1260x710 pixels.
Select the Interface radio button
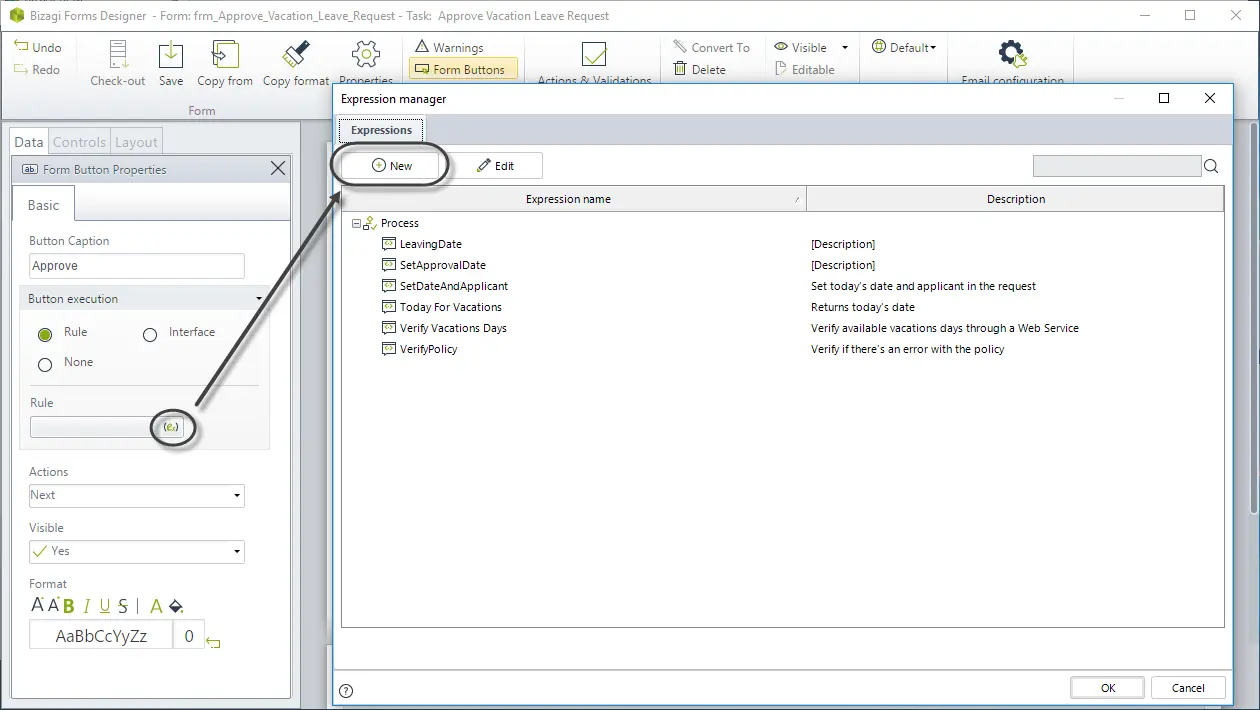pyautogui.click(x=150, y=334)
